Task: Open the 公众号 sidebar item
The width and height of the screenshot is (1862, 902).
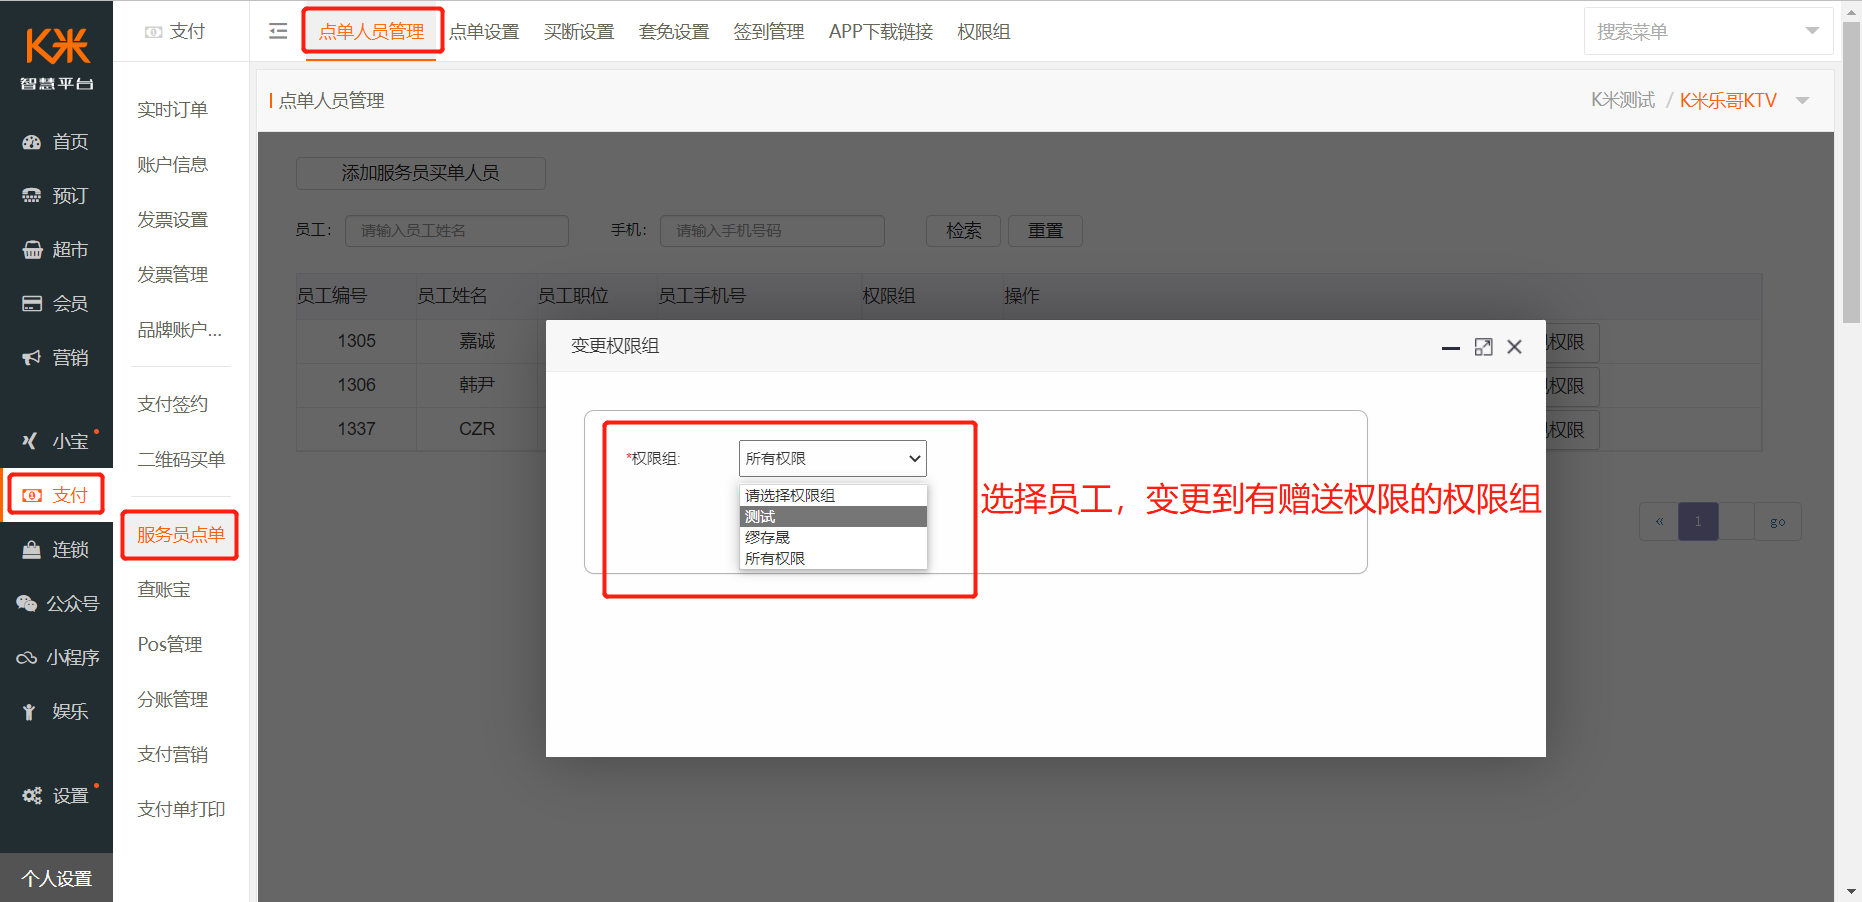Action: click(x=56, y=604)
